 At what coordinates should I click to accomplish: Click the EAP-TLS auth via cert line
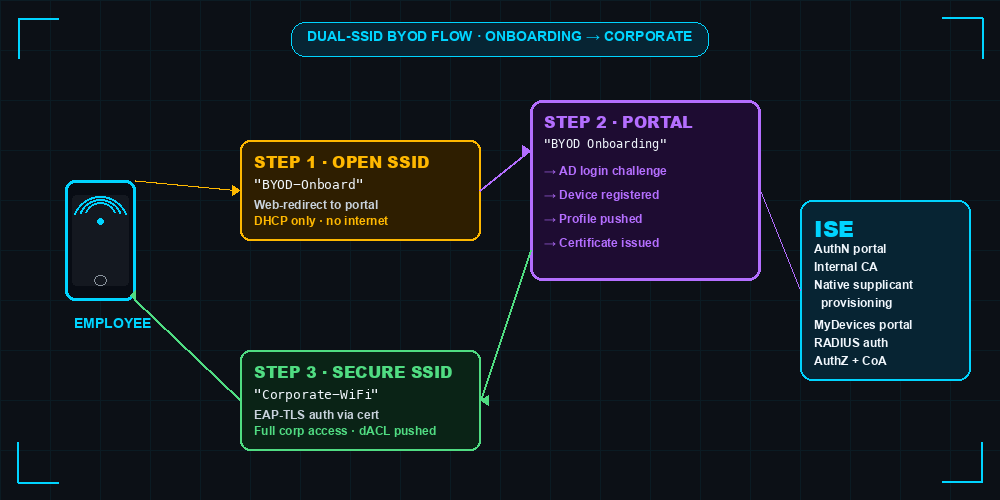click(x=316, y=415)
